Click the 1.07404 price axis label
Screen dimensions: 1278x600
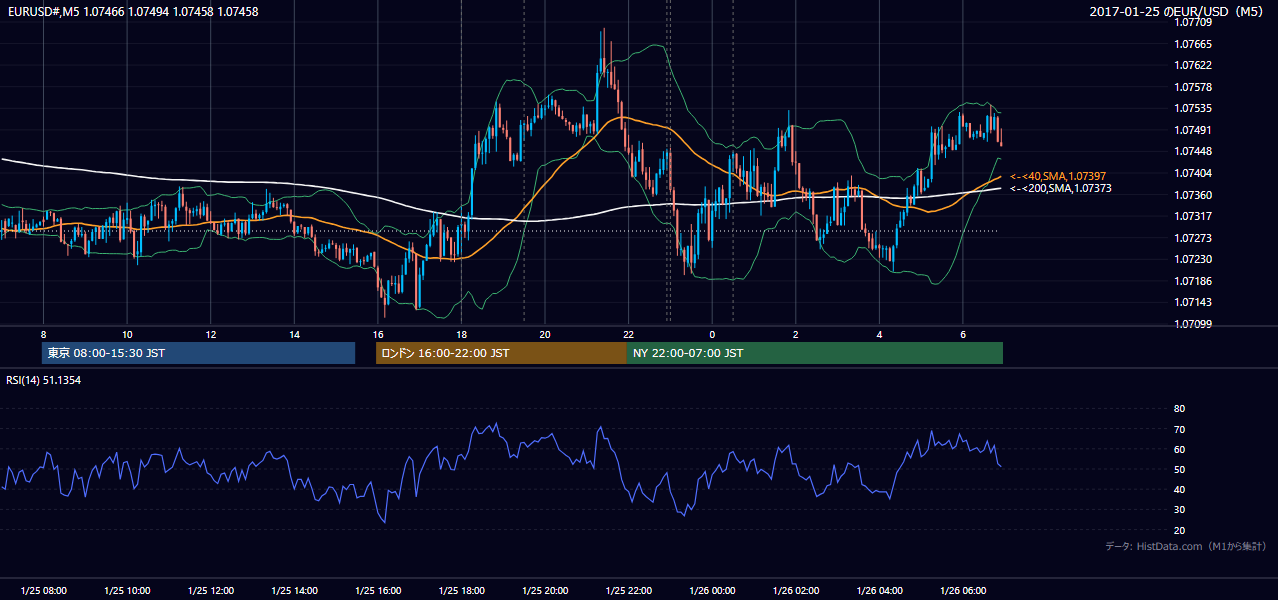pyautogui.click(x=1193, y=173)
